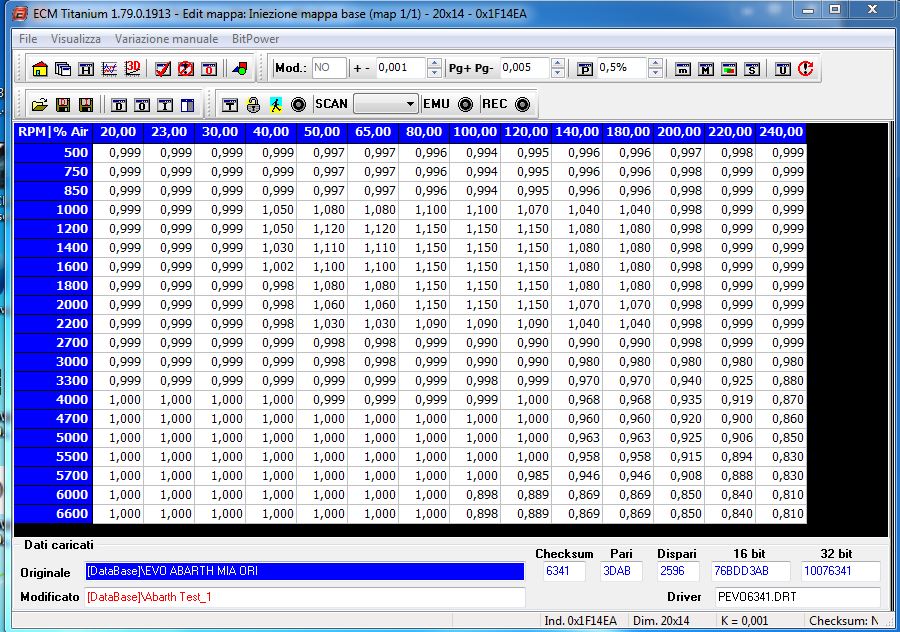Select cell 0,919 in the 4000 row
The width and height of the screenshot is (900, 632).
[730, 400]
